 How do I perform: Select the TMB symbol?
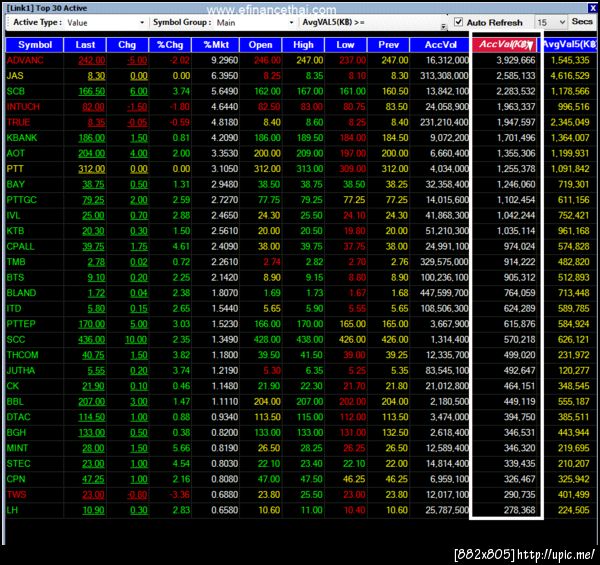pos(16,262)
